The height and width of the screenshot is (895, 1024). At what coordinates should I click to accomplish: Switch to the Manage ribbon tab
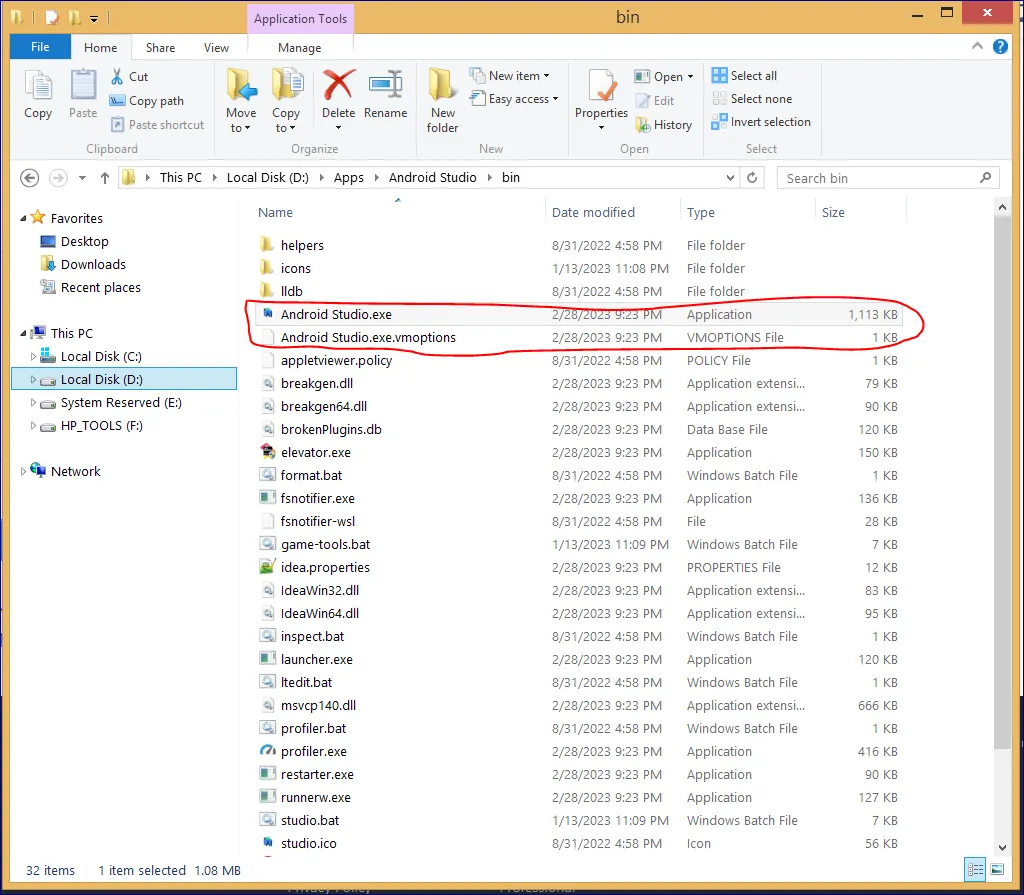299,47
